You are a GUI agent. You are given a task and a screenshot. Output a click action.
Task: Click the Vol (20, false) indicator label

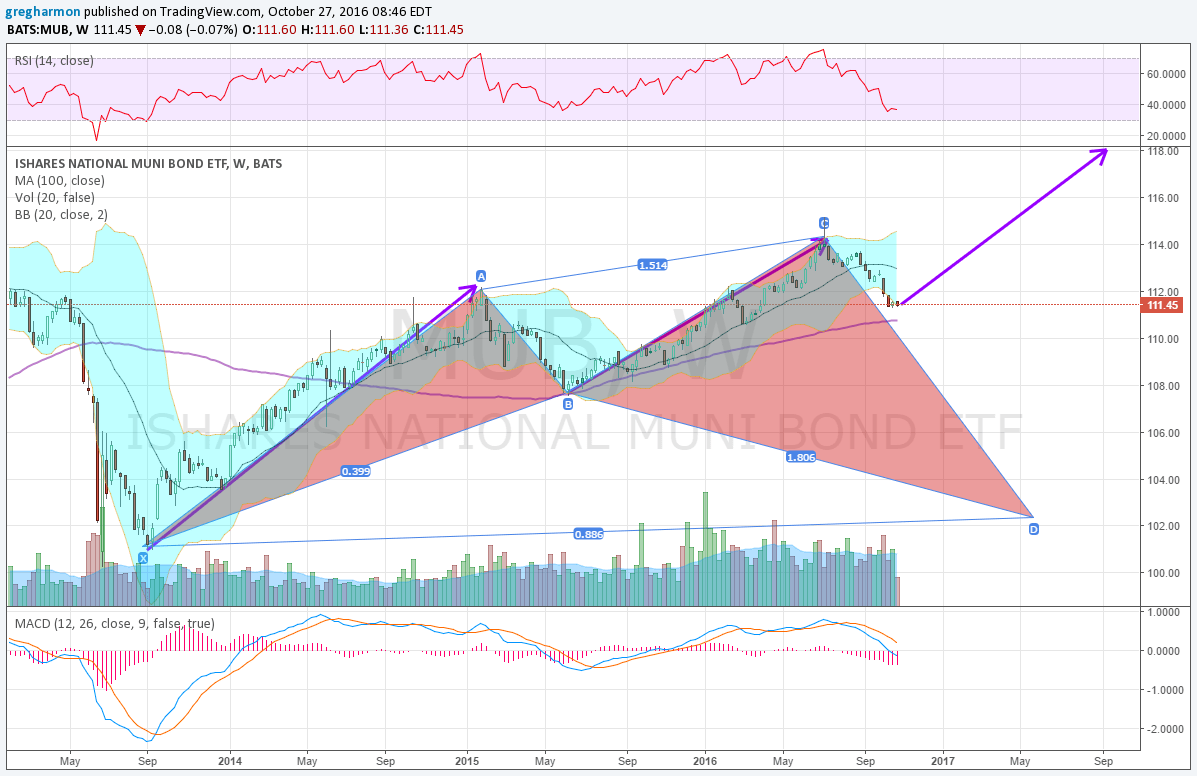[53, 198]
